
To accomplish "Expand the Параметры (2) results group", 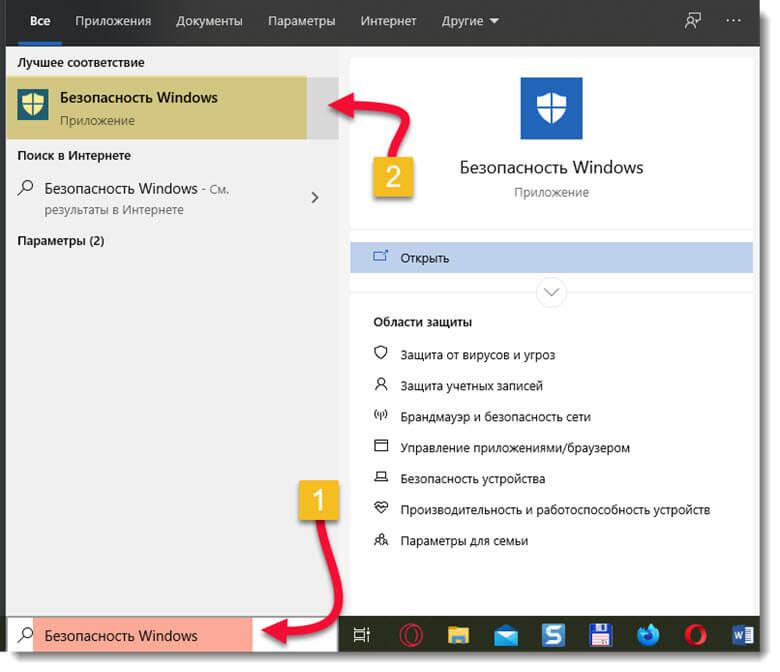I will pos(61,241).
